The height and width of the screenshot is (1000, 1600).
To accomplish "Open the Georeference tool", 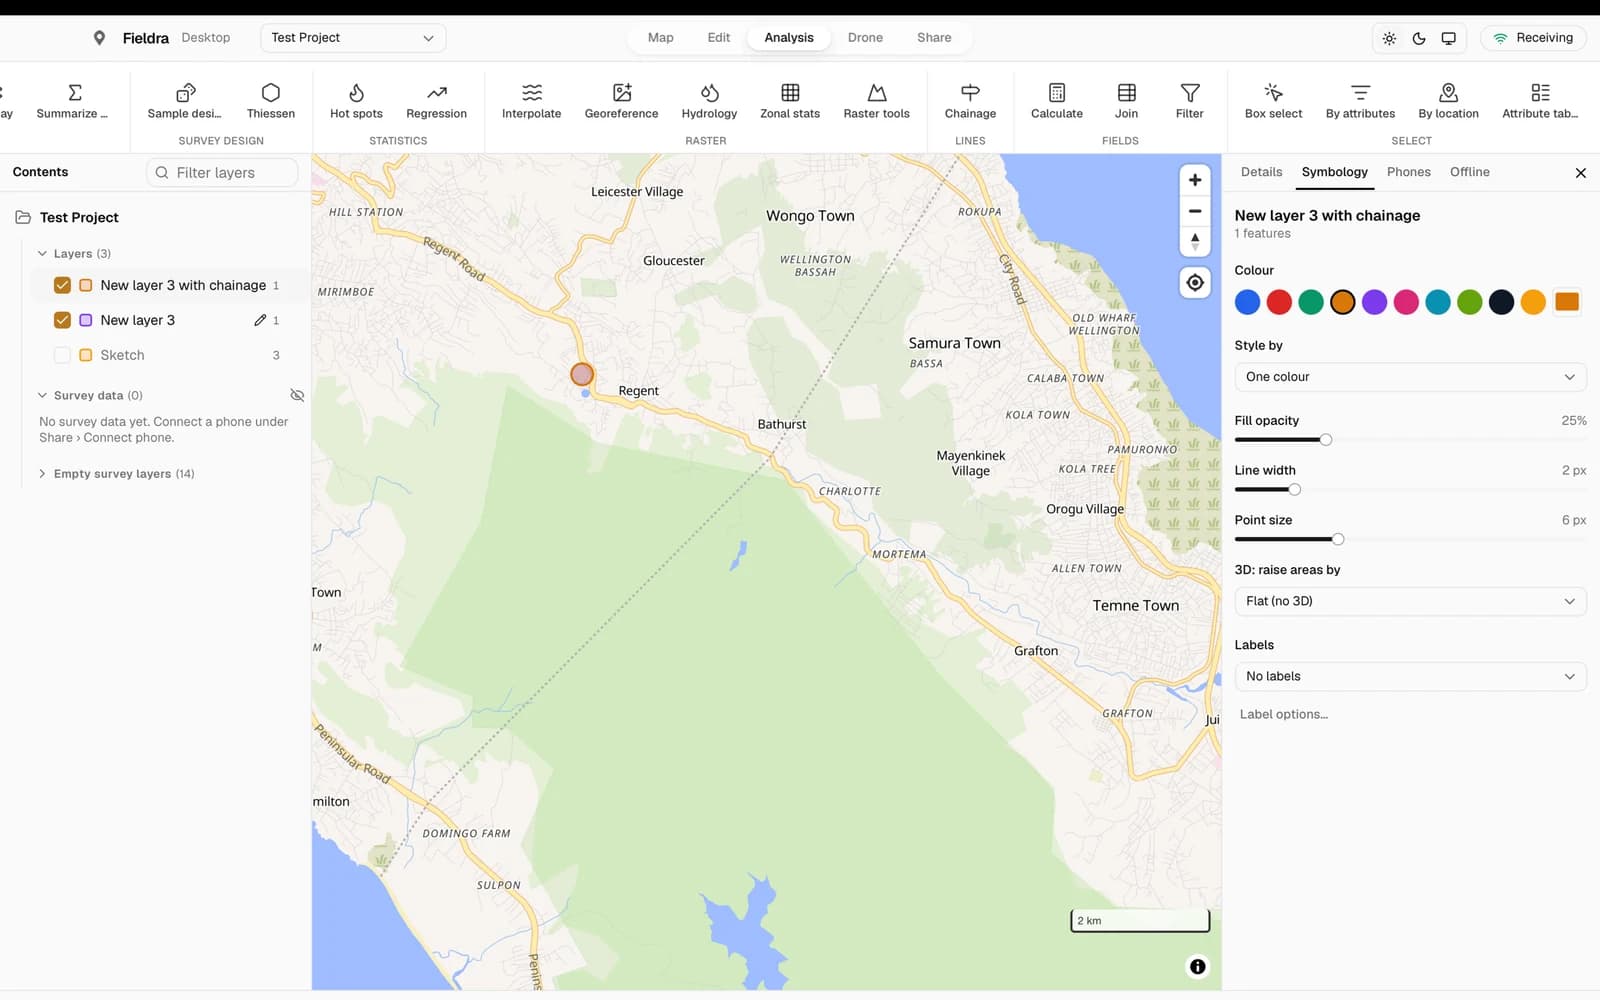I will pyautogui.click(x=621, y=101).
